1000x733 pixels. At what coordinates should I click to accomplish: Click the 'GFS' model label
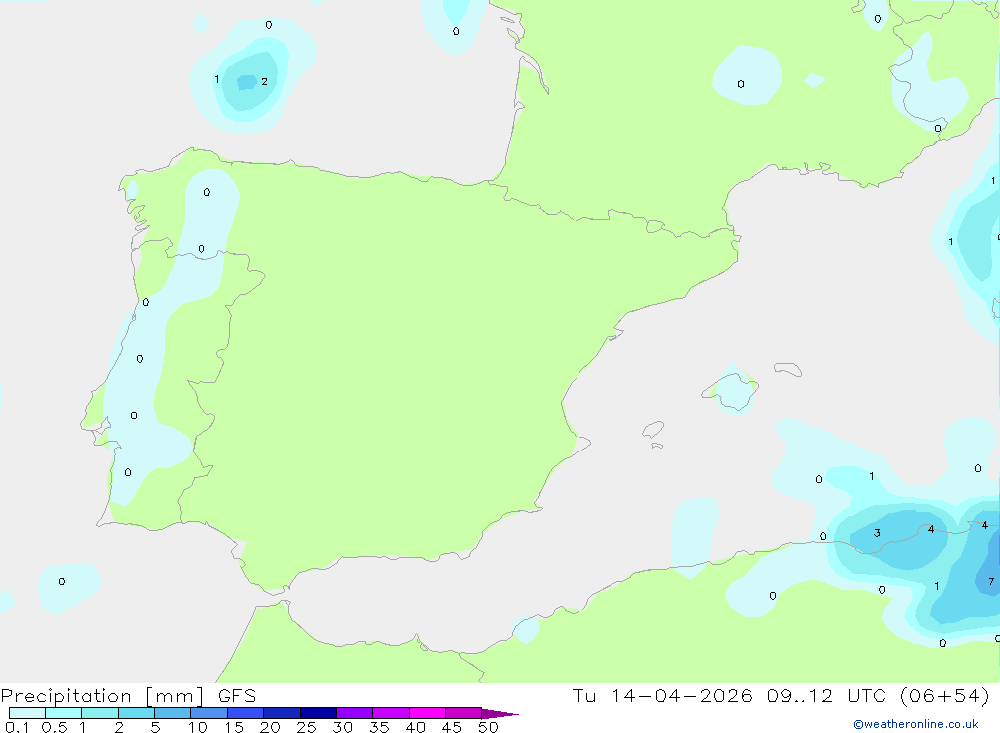(x=237, y=696)
